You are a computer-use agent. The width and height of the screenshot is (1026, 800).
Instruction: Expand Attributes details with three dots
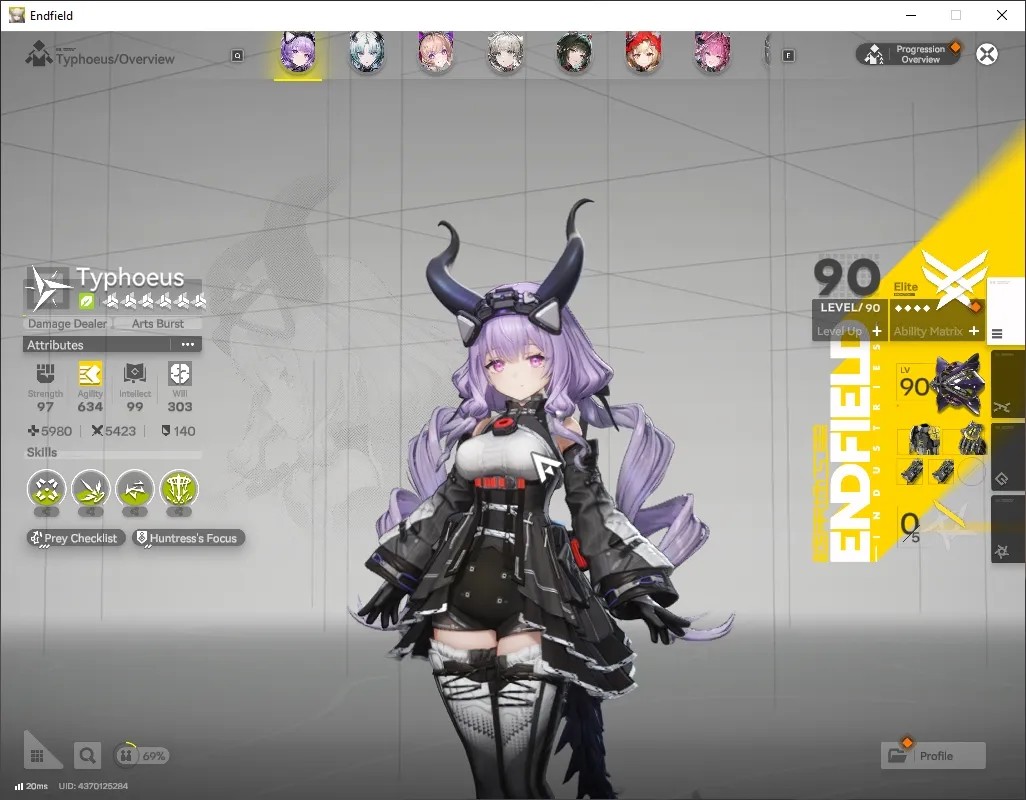point(188,345)
